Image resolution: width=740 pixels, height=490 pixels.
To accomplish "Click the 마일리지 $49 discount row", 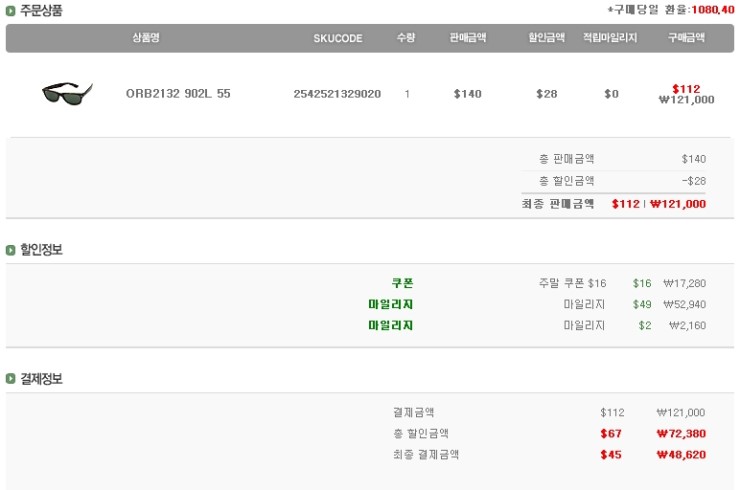I will click(641, 304).
